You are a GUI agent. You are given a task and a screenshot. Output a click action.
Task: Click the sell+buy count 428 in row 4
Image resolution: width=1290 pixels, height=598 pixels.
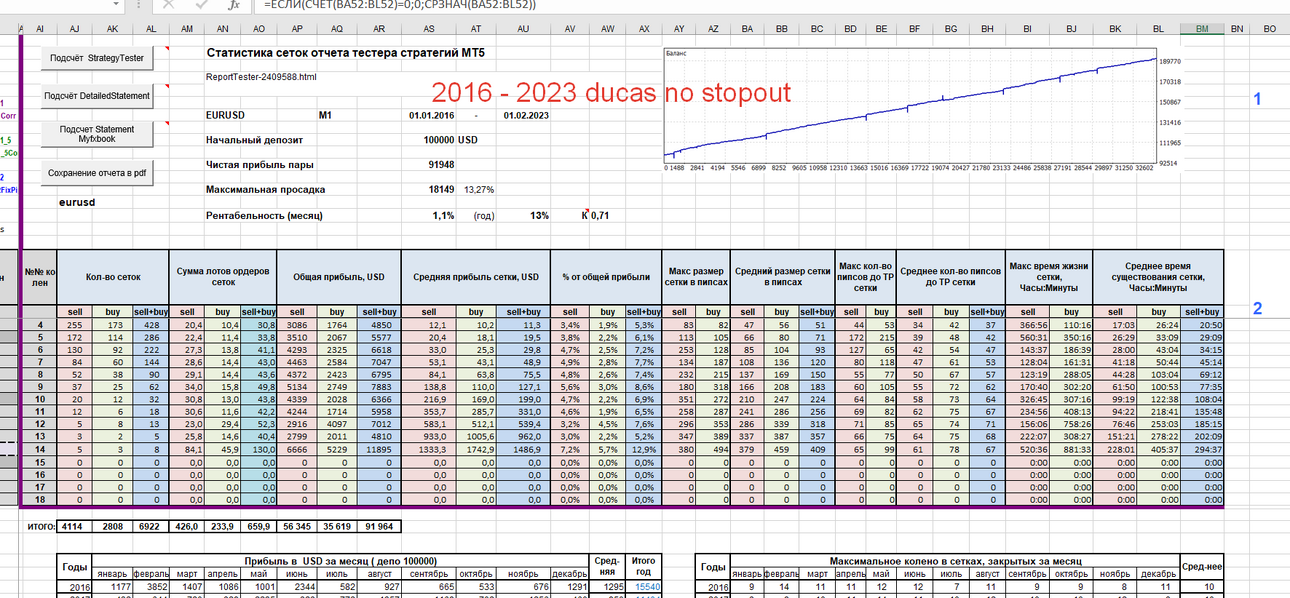pos(149,325)
